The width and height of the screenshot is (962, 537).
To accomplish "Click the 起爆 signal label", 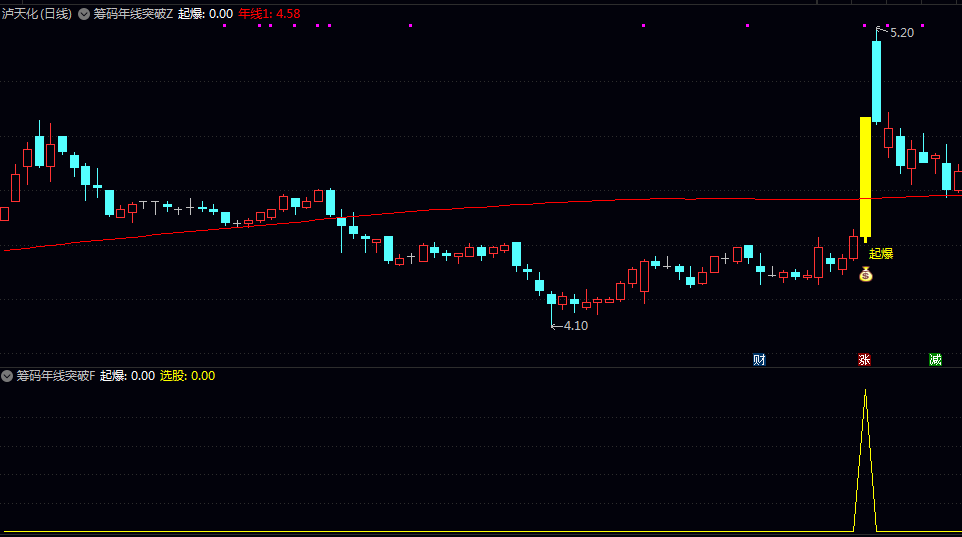I will (881, 253).
